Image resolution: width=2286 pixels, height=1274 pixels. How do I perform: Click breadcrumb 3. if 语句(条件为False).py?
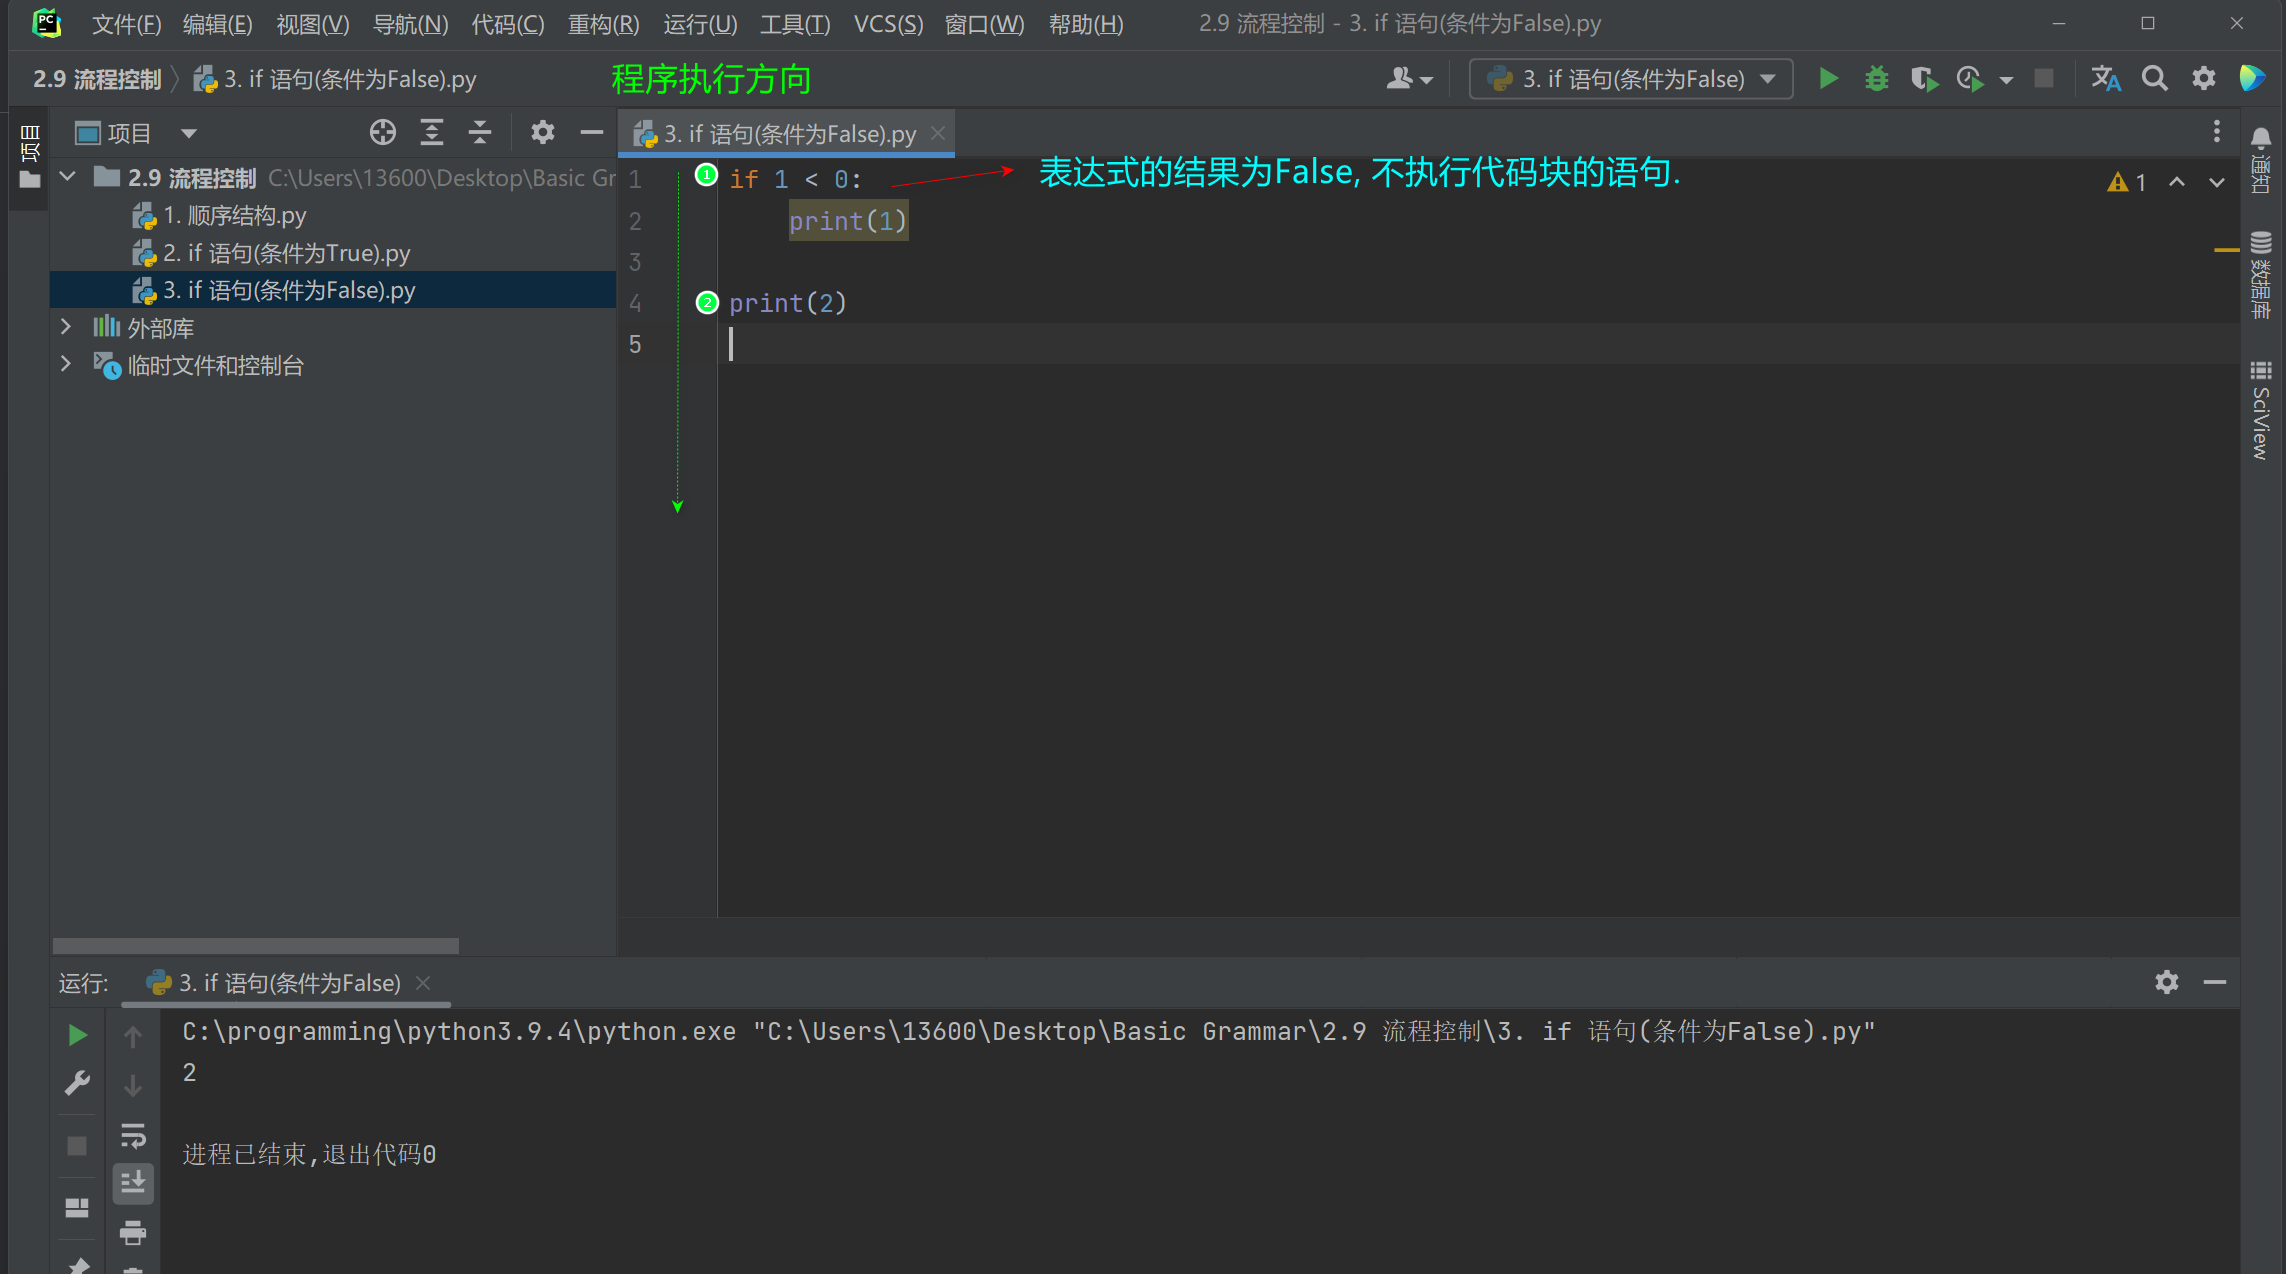[x=335, y=79]
